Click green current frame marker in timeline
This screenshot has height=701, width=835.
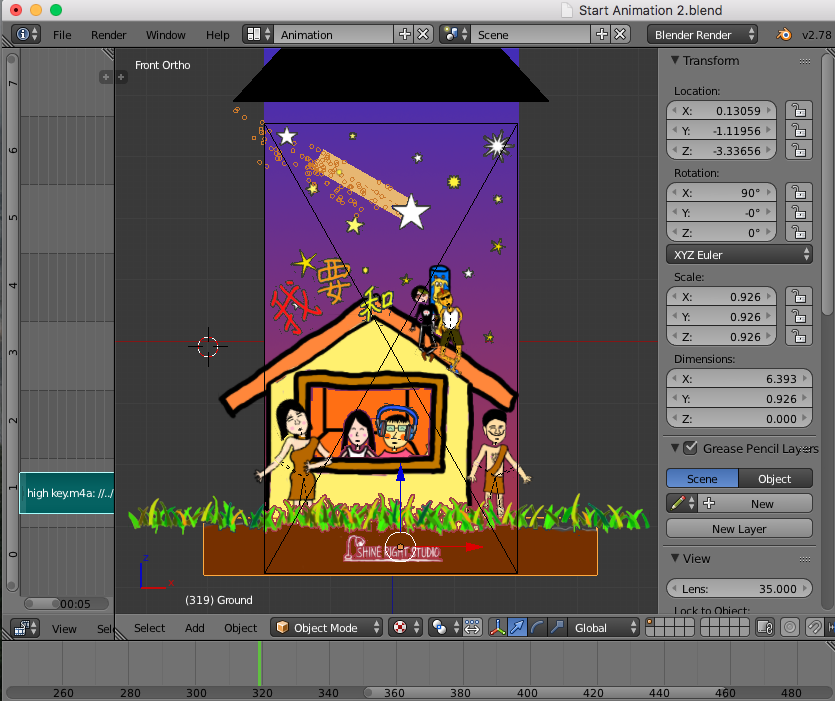259,663
